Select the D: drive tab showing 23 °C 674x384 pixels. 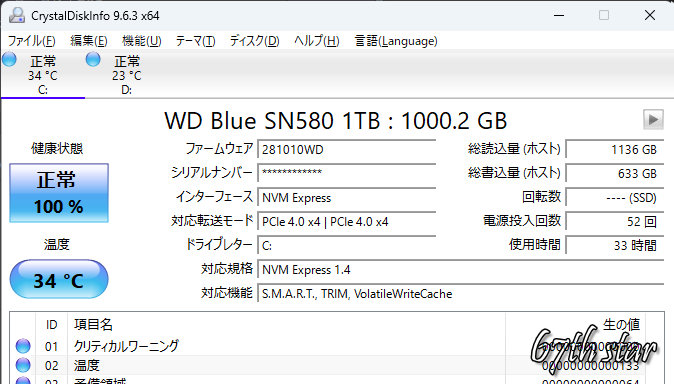[127, 74]
